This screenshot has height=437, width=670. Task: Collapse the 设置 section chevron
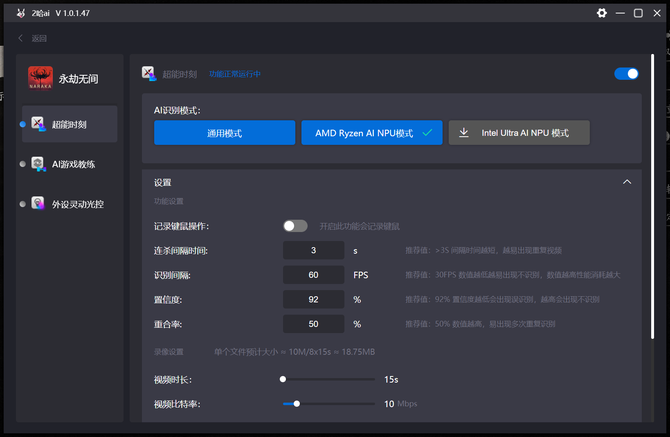tap(627, 182)
